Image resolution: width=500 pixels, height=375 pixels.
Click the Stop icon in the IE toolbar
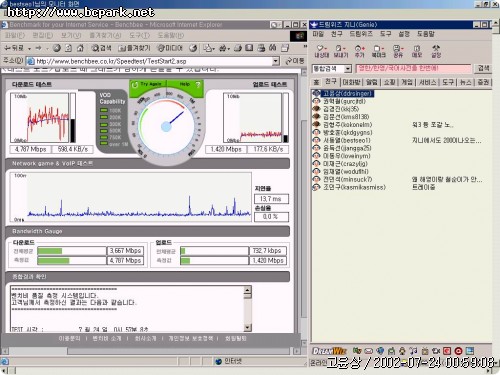coord(57,48)
